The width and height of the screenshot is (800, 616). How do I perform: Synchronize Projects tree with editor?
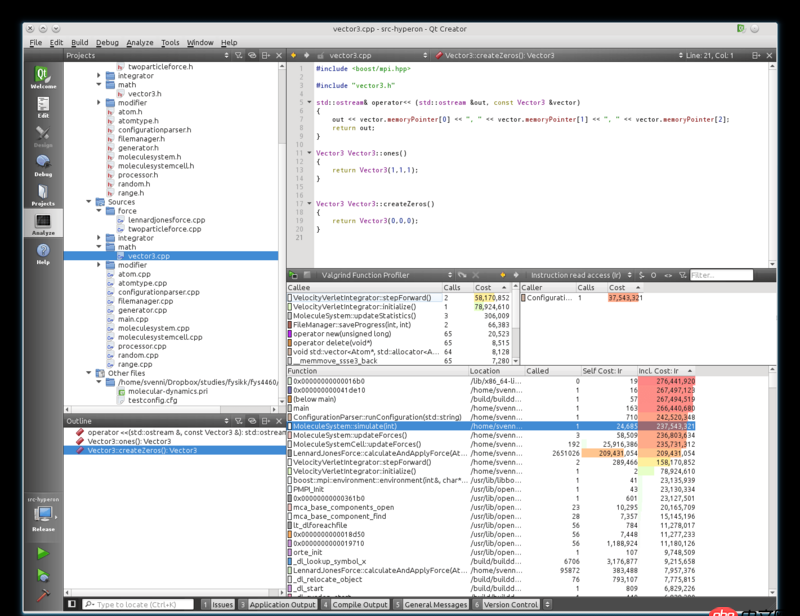(252, 55)
